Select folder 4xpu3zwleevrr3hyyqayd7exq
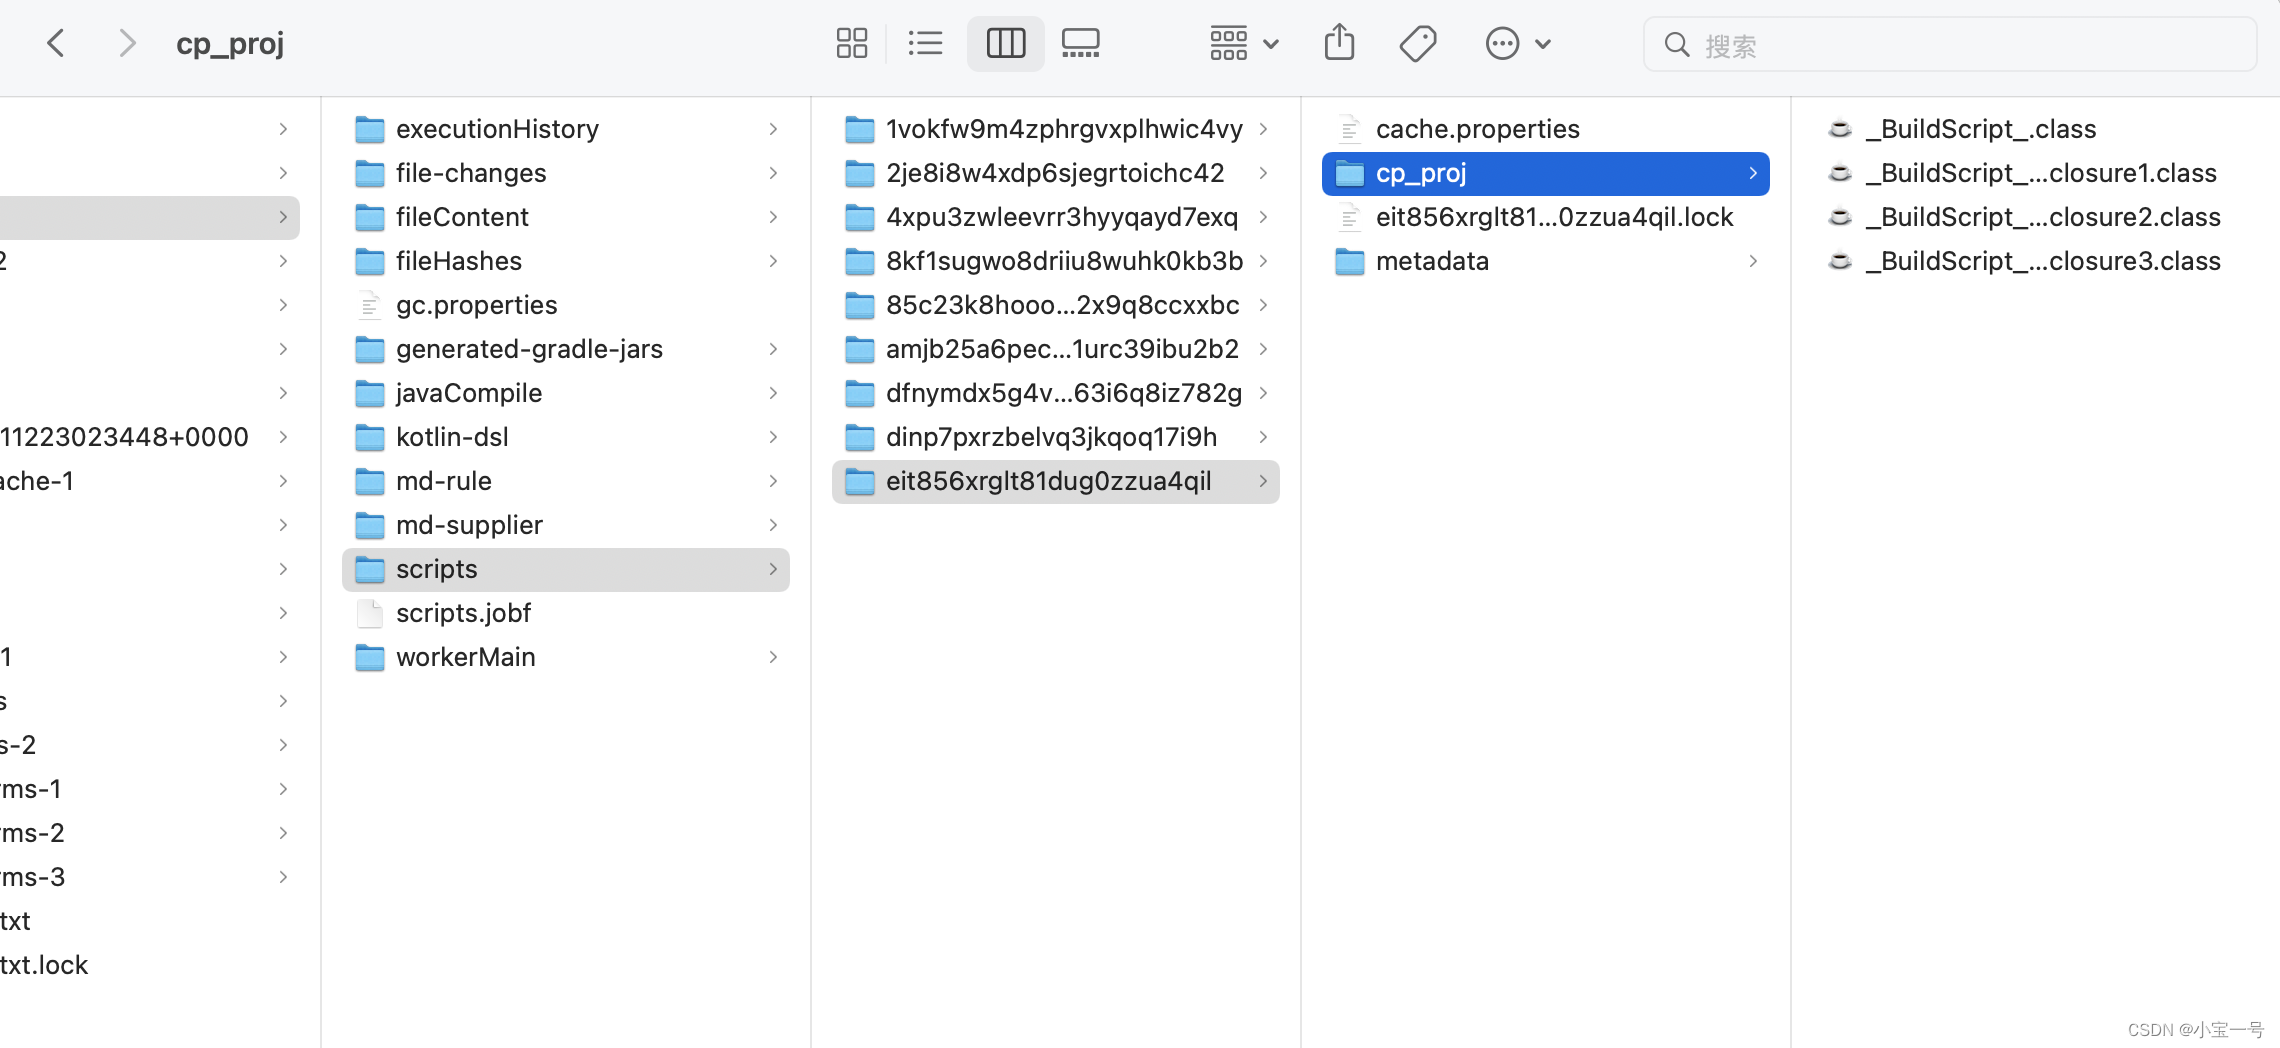Screen dimensions: 2280x1048 (x=1056, y=217)
